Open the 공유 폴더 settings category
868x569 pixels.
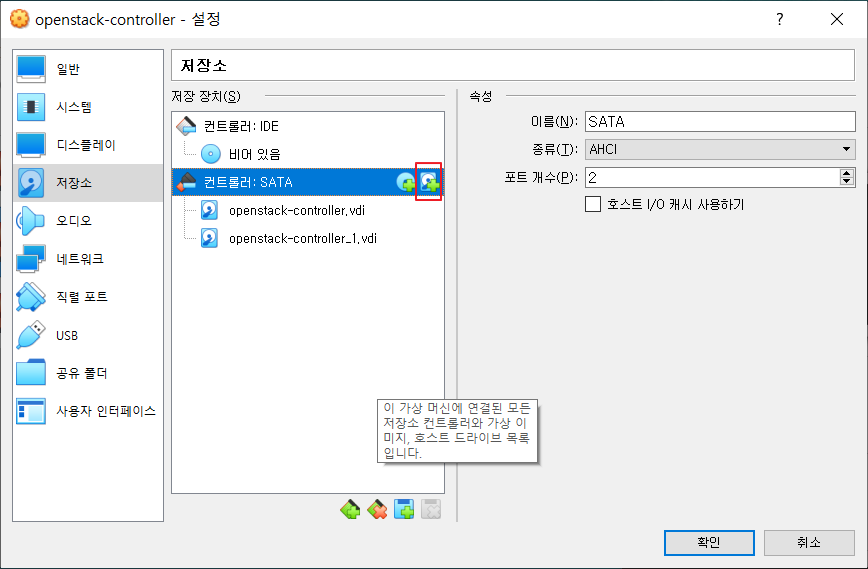88,373
